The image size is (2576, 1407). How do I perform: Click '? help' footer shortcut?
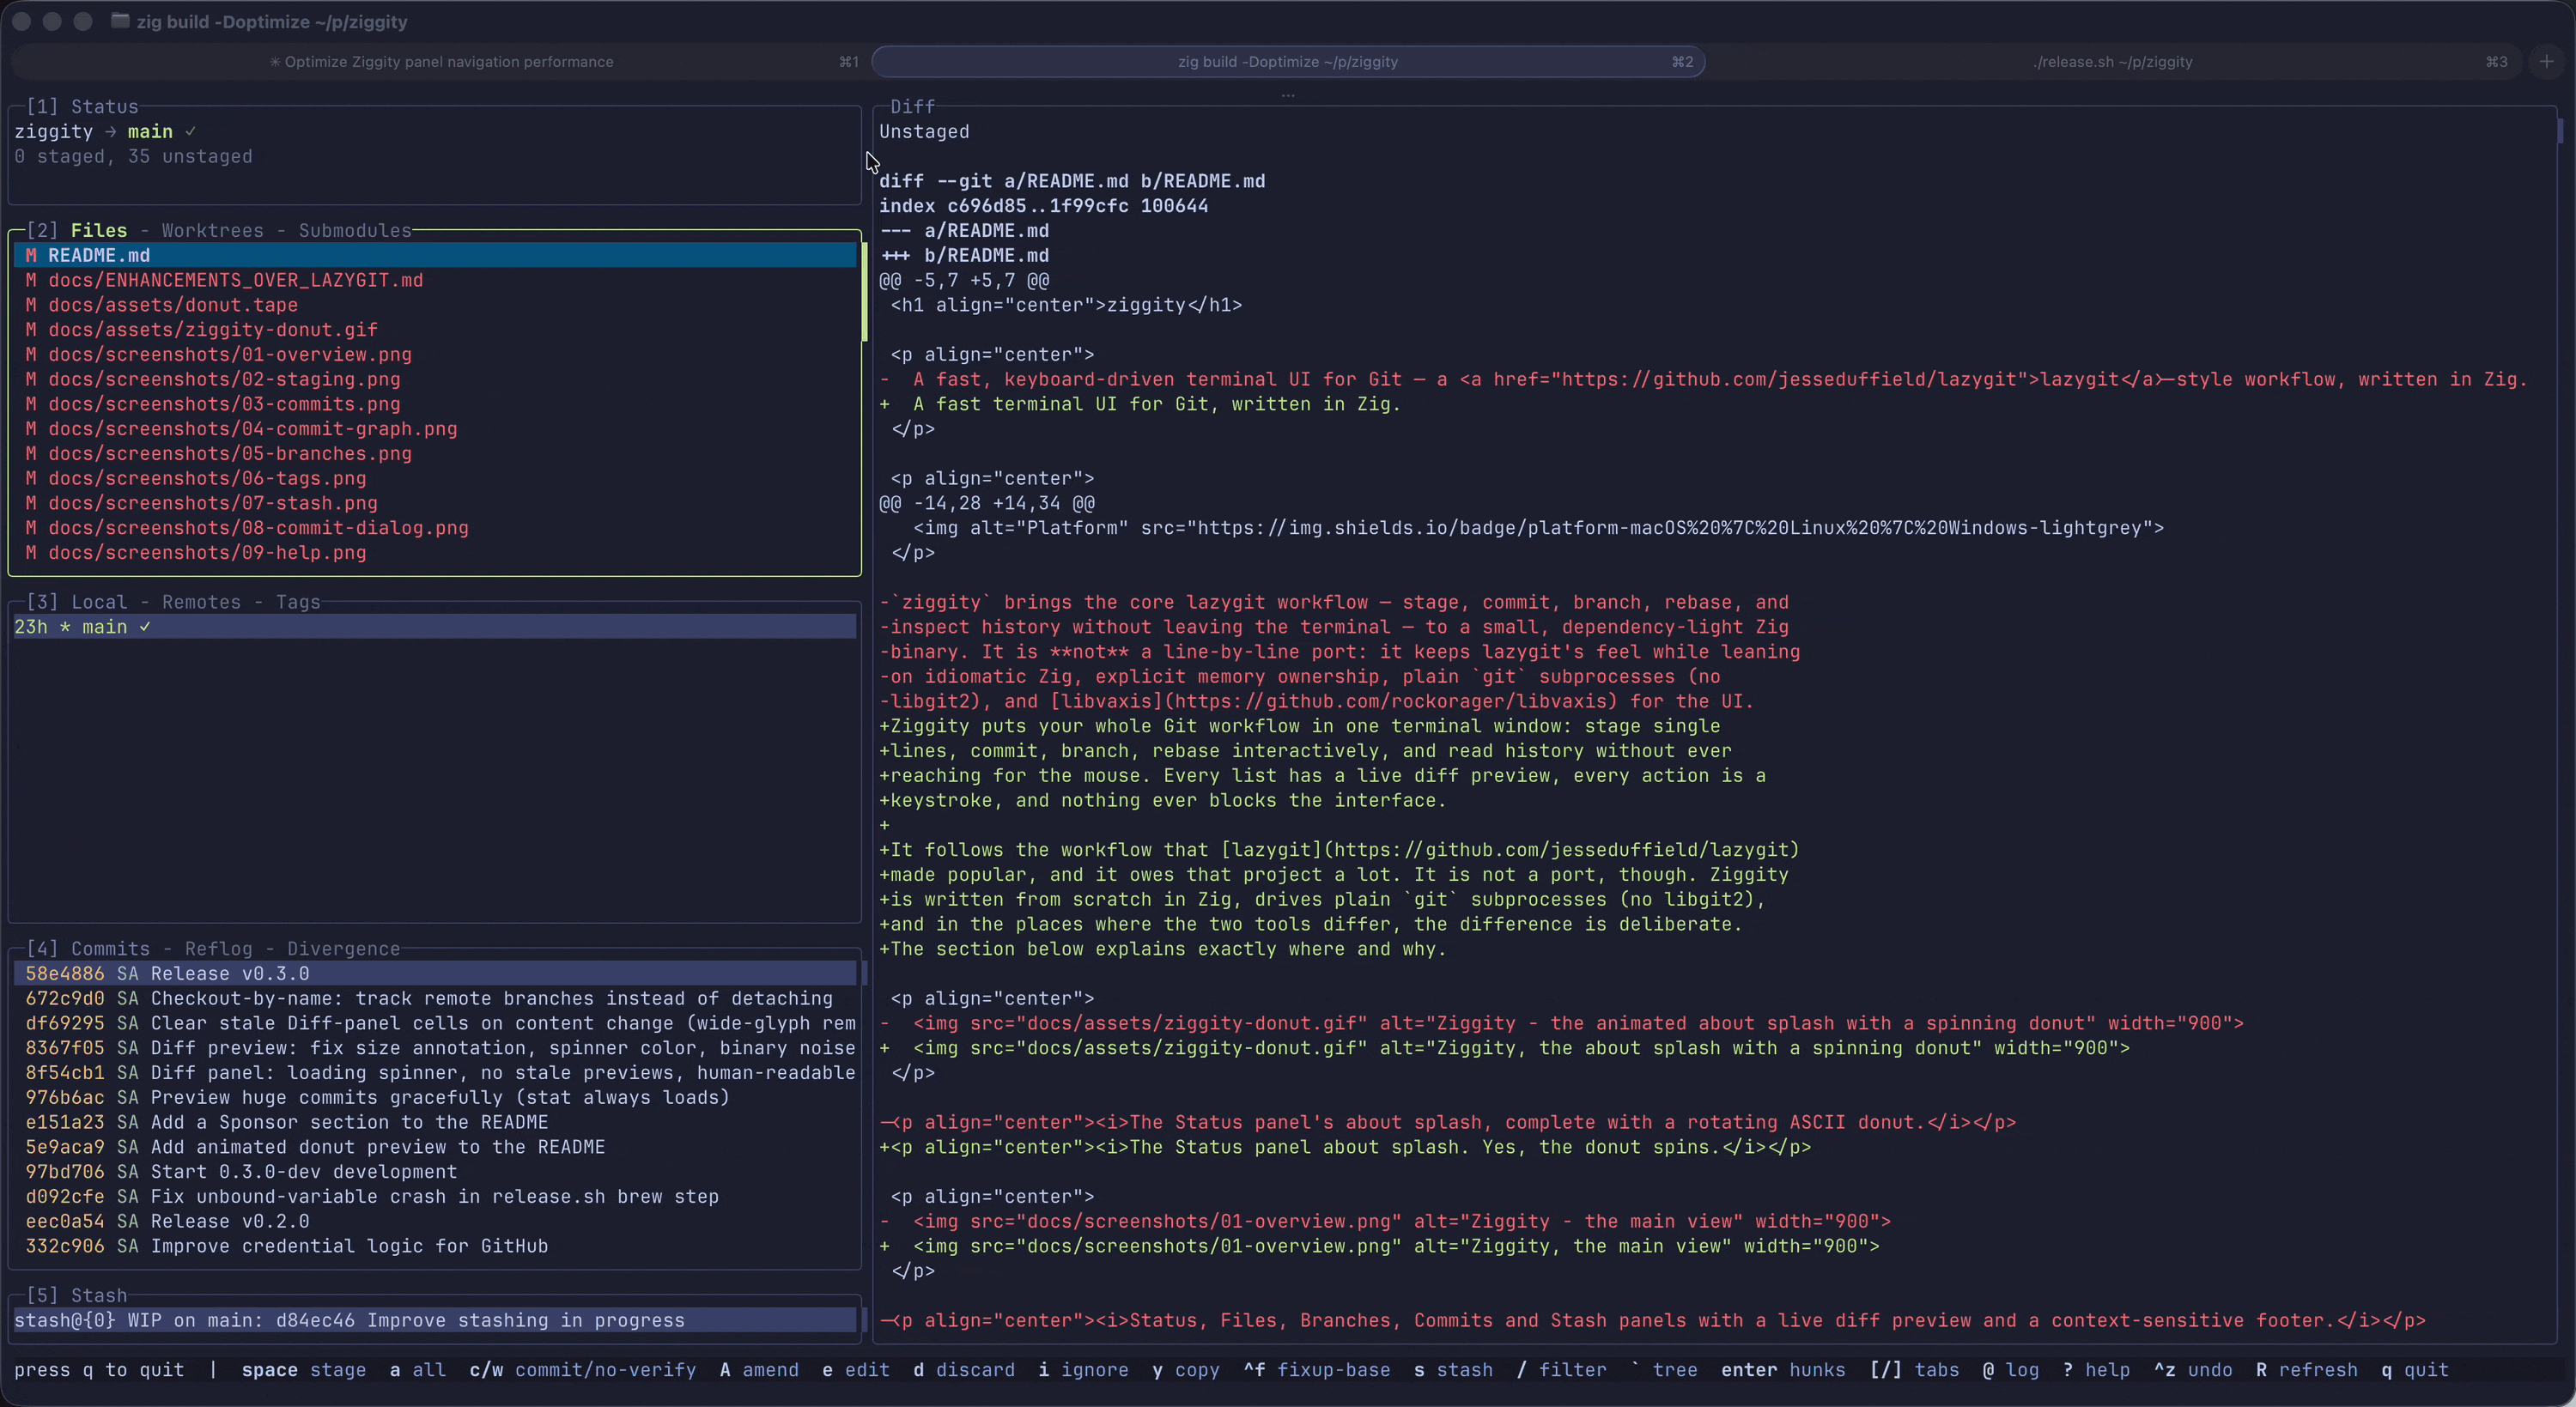pos(2096,1369)
